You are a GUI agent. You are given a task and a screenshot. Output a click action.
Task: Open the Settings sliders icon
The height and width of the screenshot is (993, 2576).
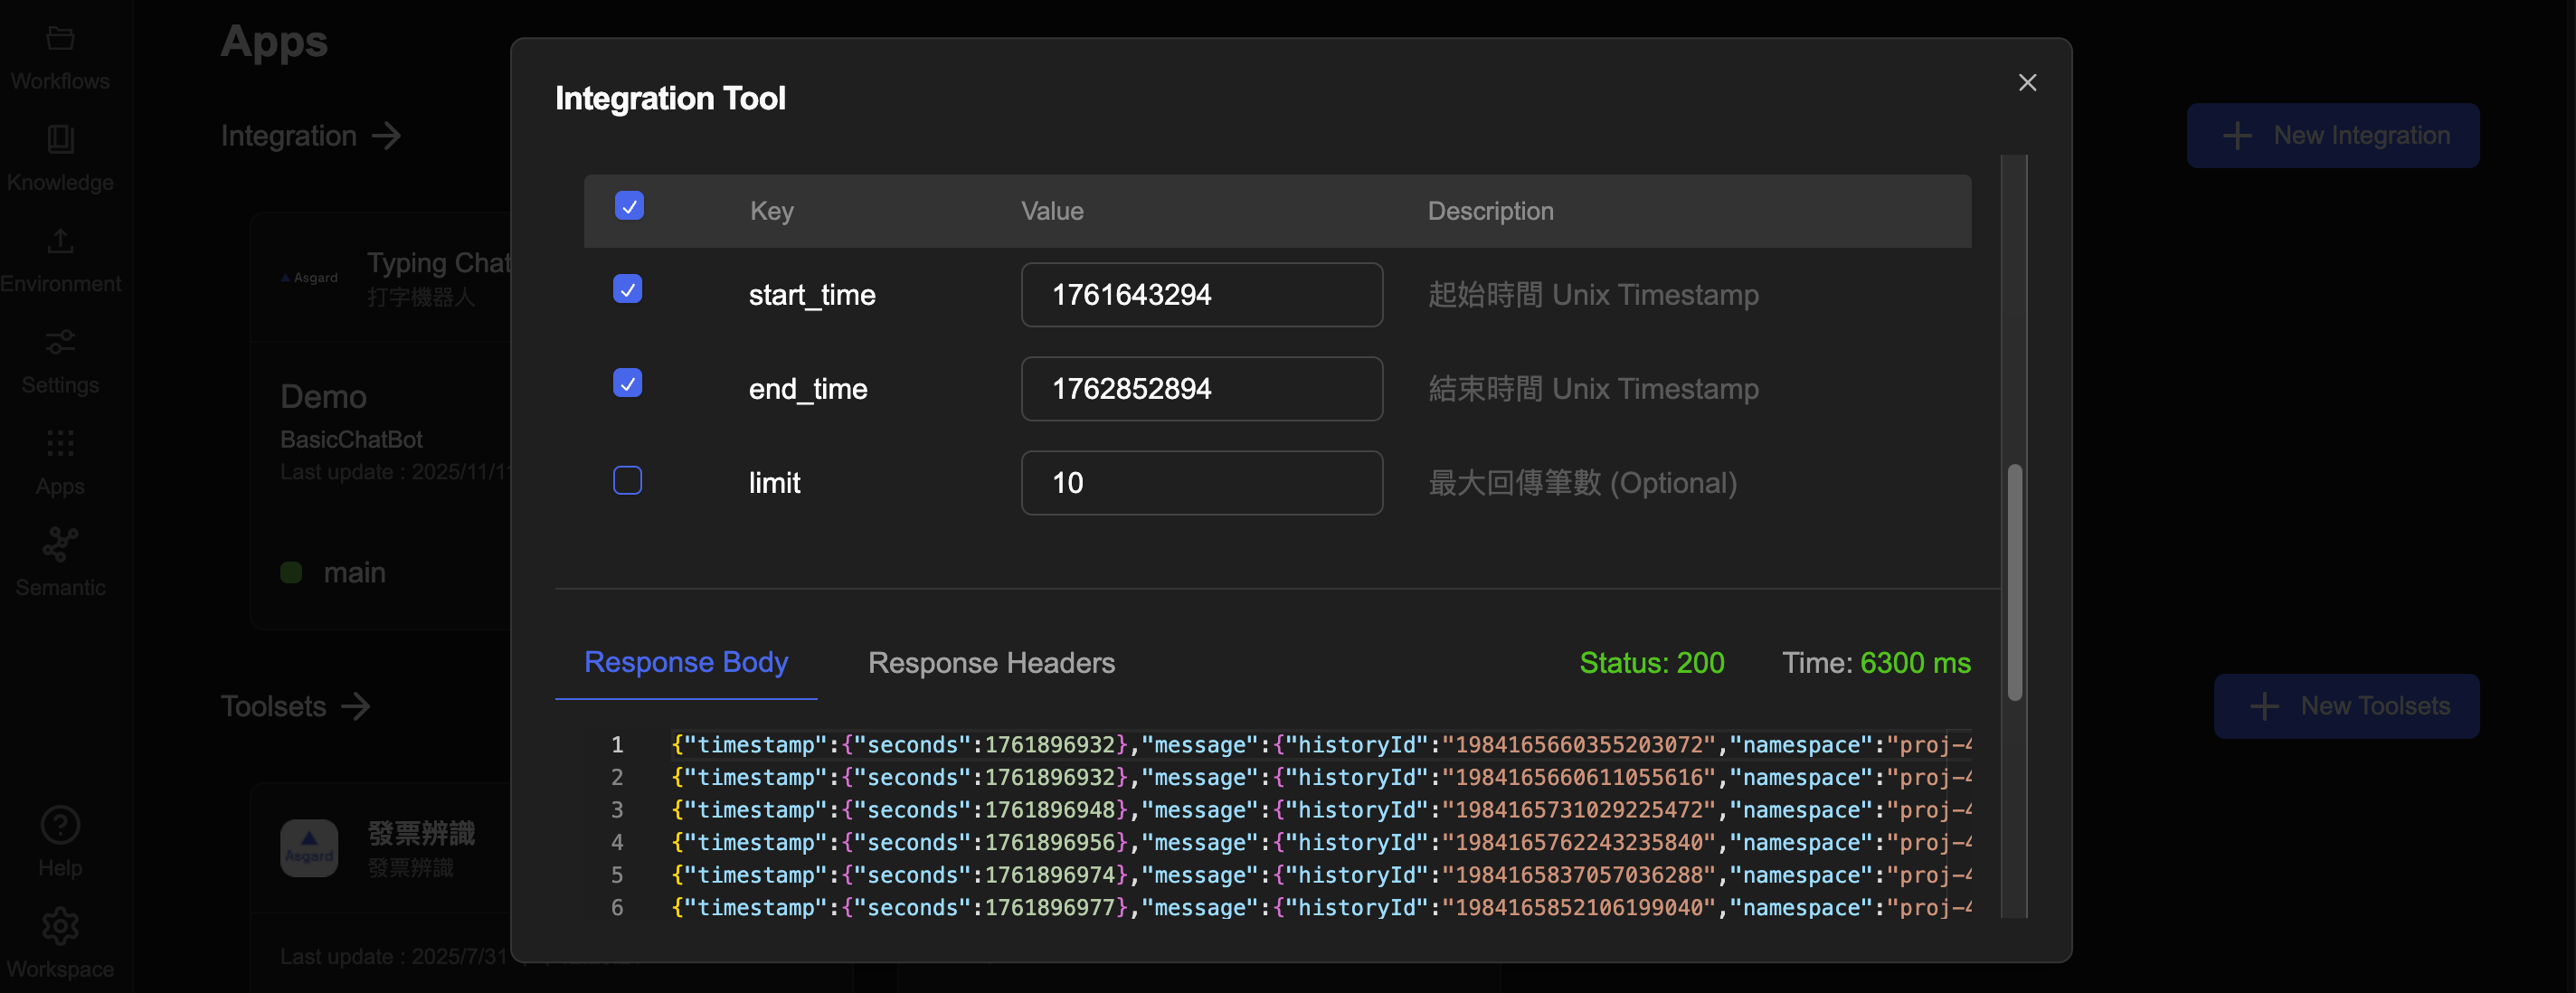coord(60,342)
